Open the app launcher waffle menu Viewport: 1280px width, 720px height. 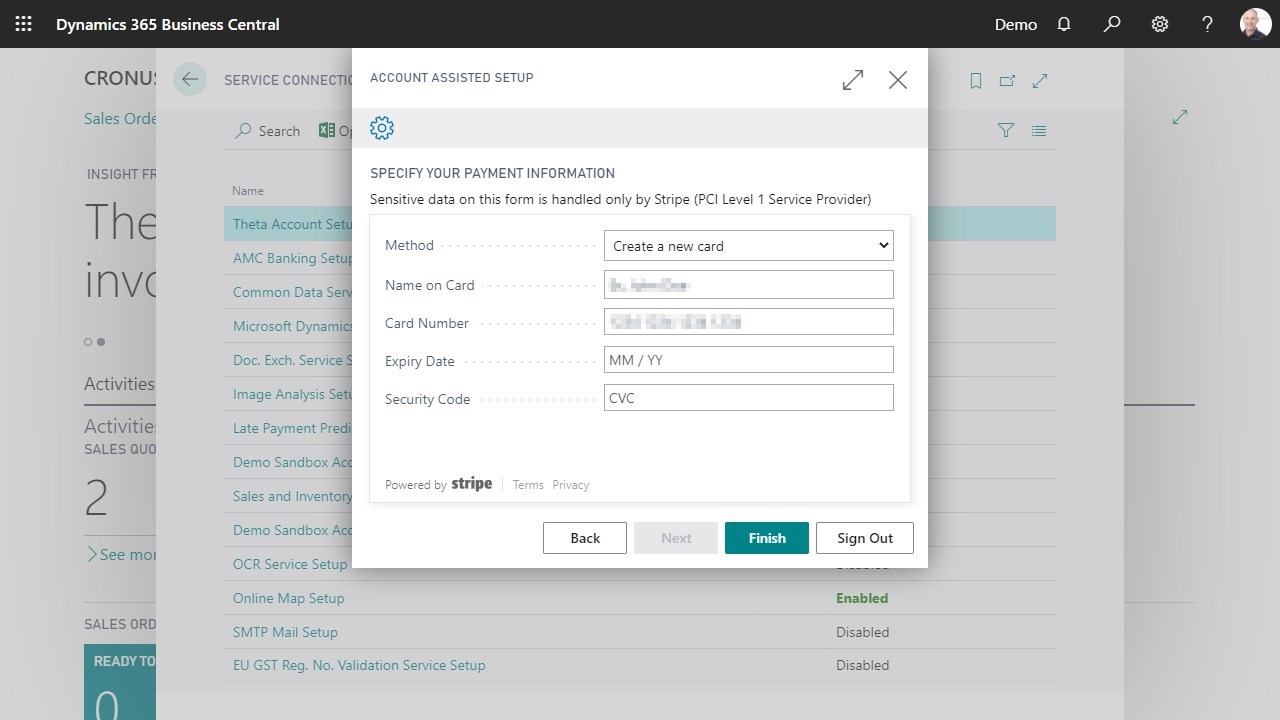24,24
